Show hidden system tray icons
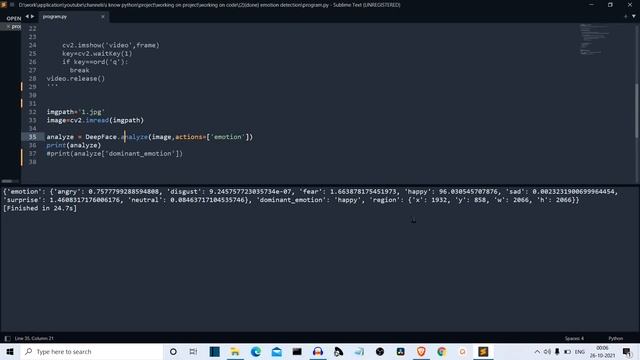The width and height of the screenshot is (640, 360). 537,351
